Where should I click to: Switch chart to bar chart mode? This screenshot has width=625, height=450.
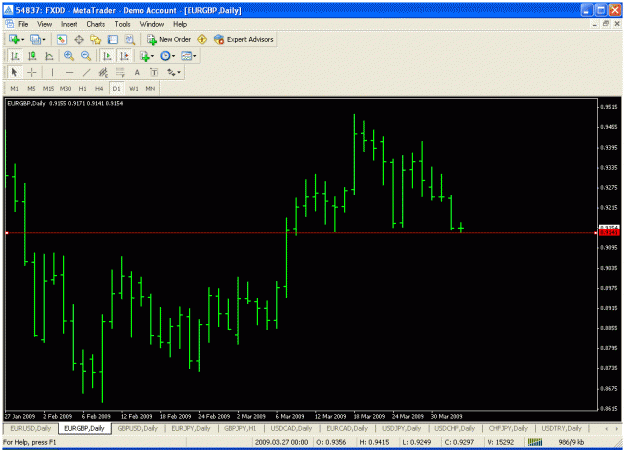[15, 56]
